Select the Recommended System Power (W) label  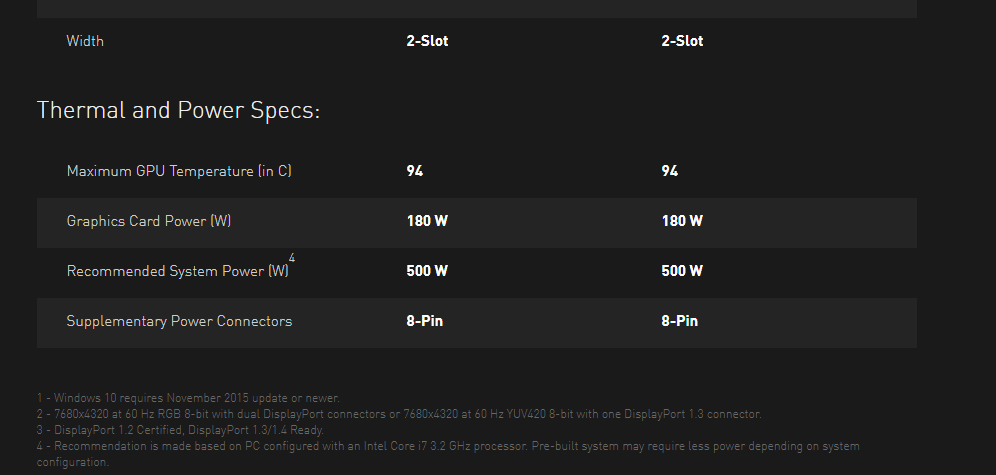(178, 271)
